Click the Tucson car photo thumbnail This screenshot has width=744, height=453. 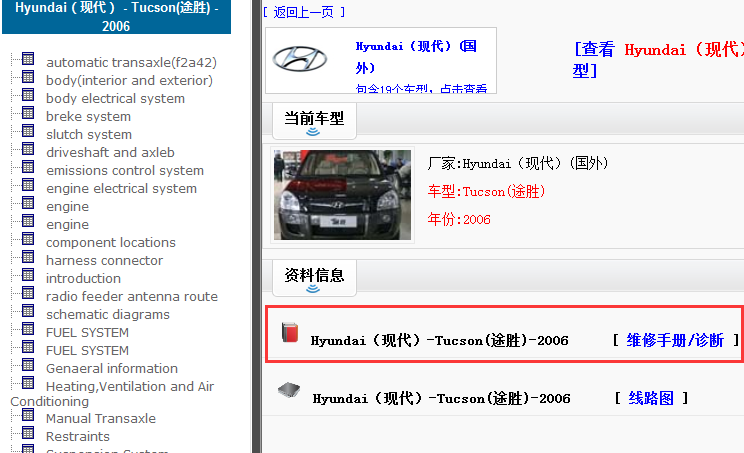(x=342, y=195)
